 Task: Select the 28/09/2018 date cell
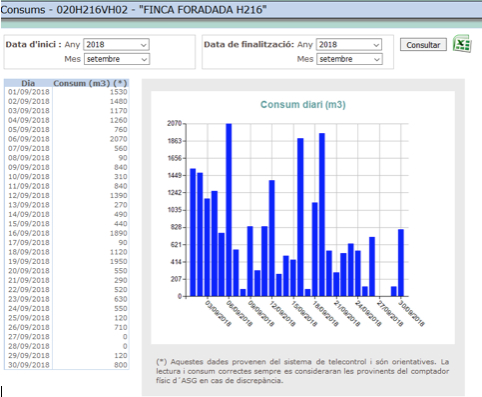tap(29, 346)
